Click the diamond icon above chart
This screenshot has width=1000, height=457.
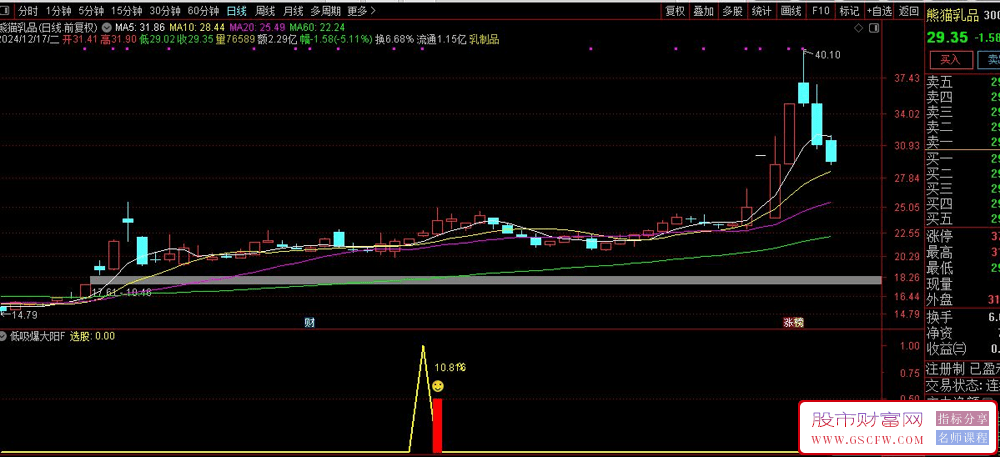(x=858, y=28)
